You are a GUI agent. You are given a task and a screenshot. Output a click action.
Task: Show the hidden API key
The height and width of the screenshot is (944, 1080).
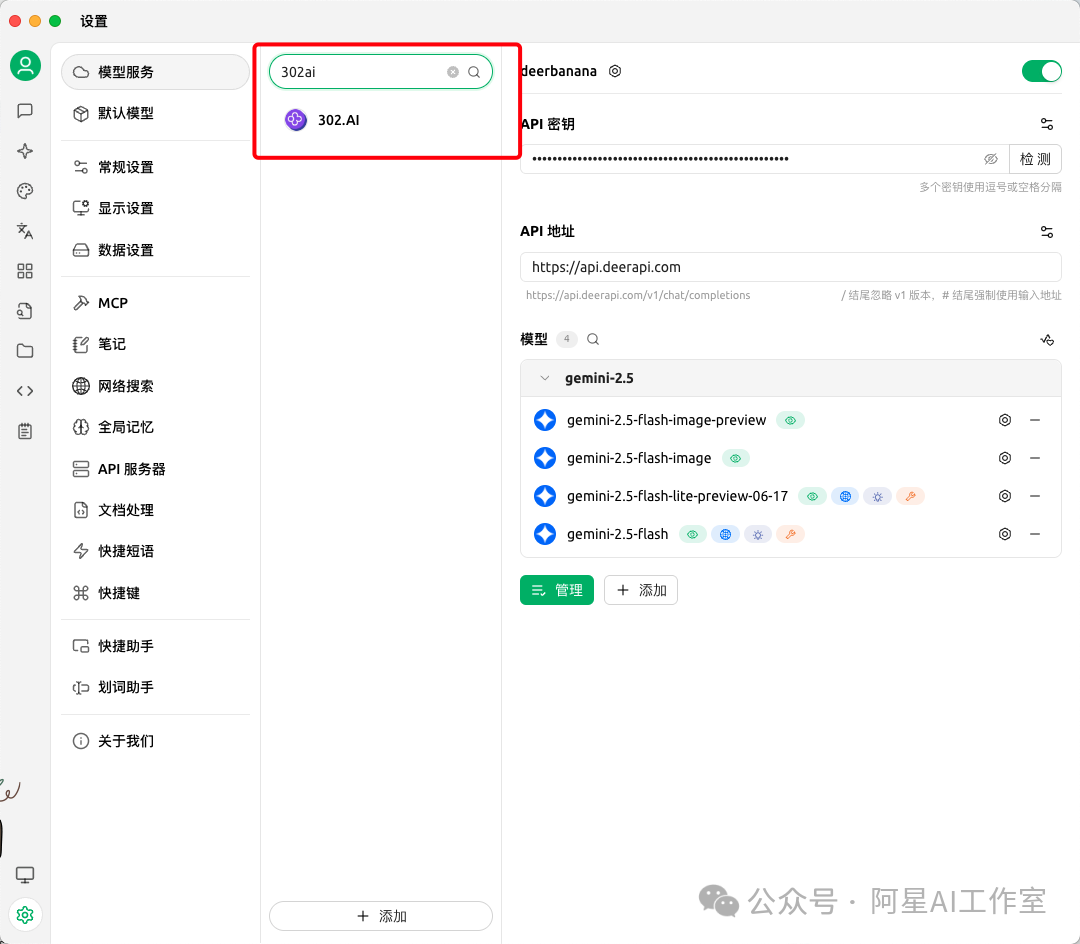click(990, 159)
